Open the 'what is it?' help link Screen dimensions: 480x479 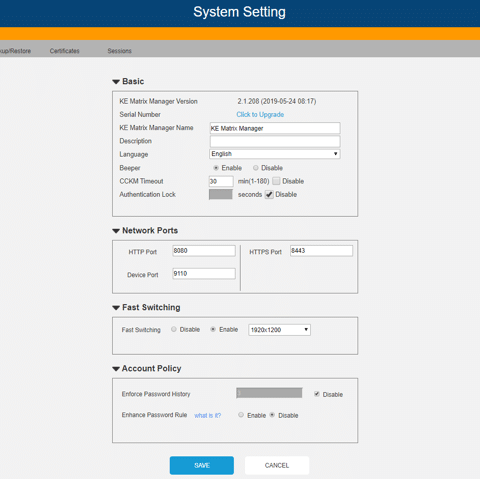pyautogui.click(x=207, y=415)
